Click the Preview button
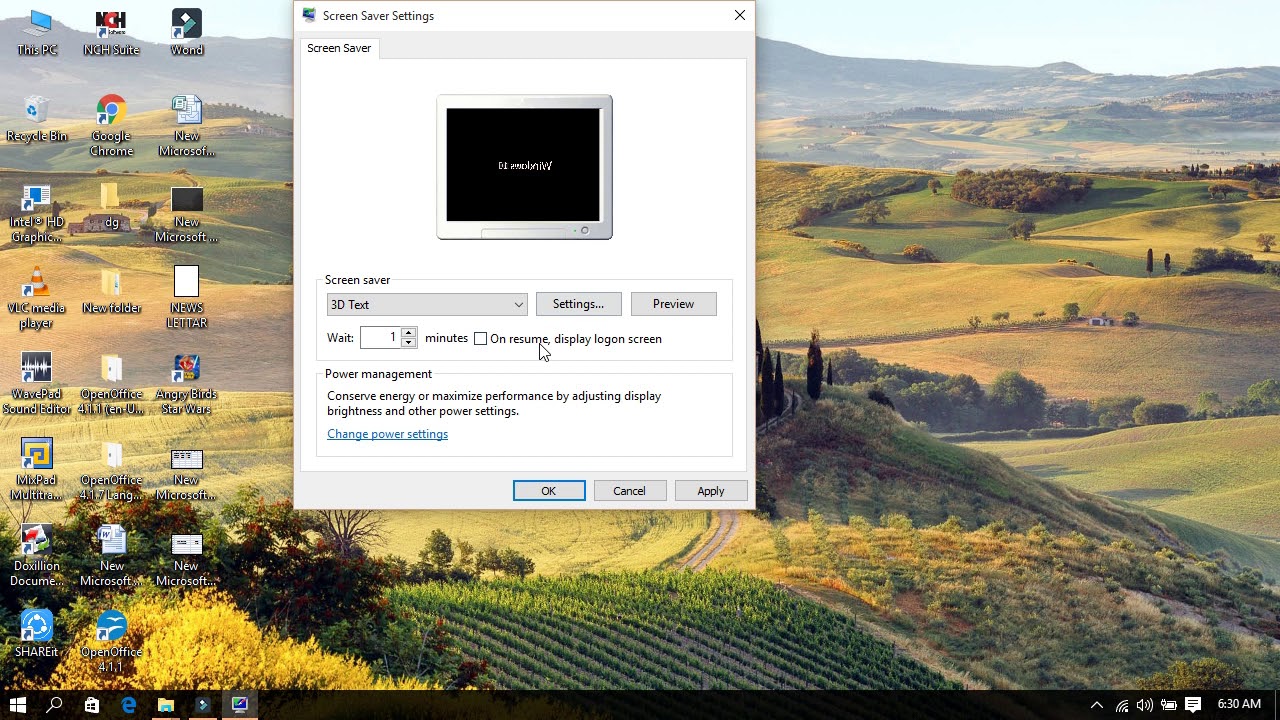 coord(673,304)
